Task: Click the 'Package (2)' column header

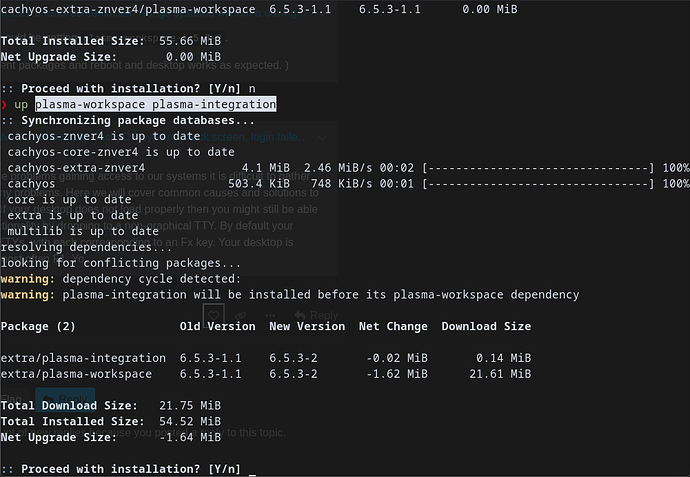Action: (x=38, y=326)
